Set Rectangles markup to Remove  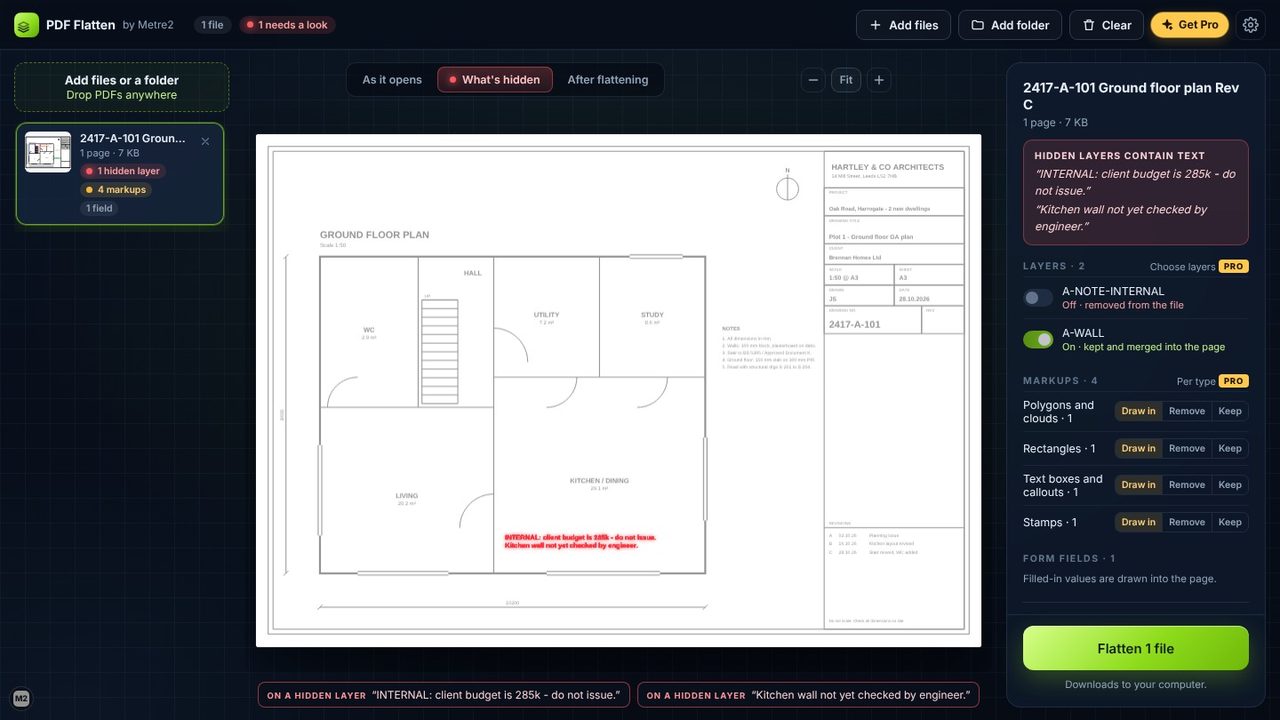tap(1187, 448)
